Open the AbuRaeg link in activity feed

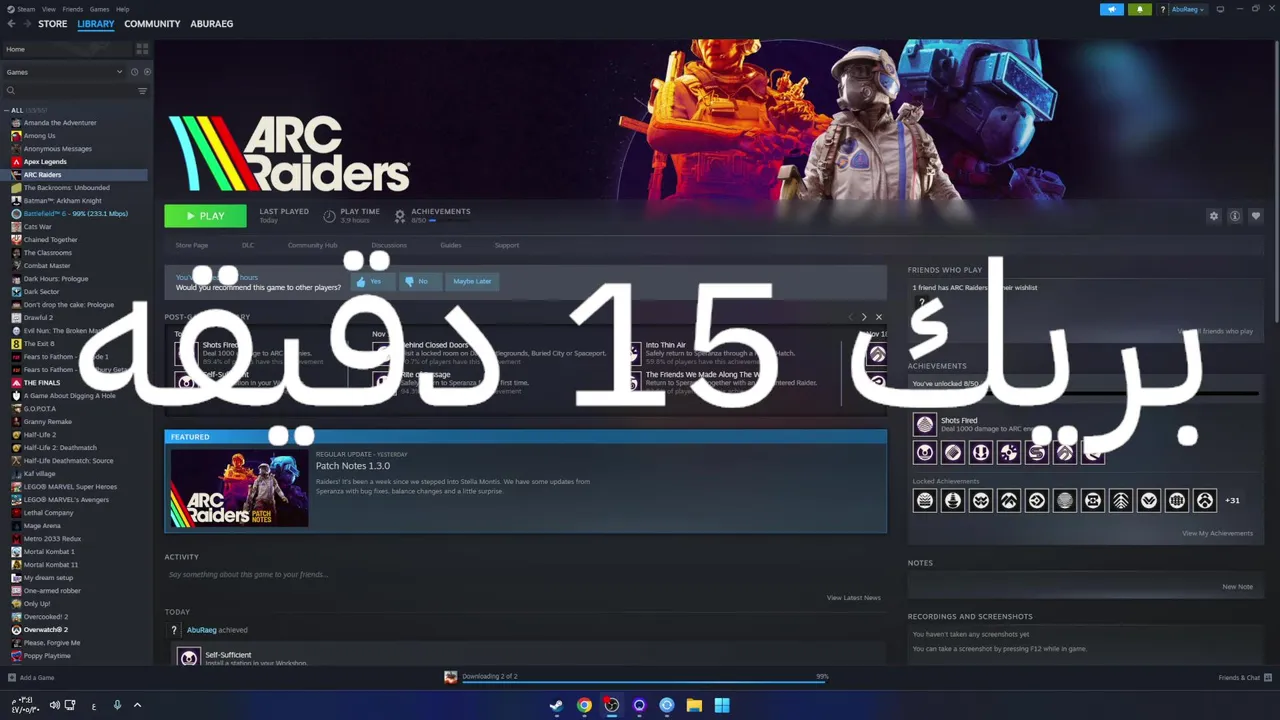click(201, 630)
